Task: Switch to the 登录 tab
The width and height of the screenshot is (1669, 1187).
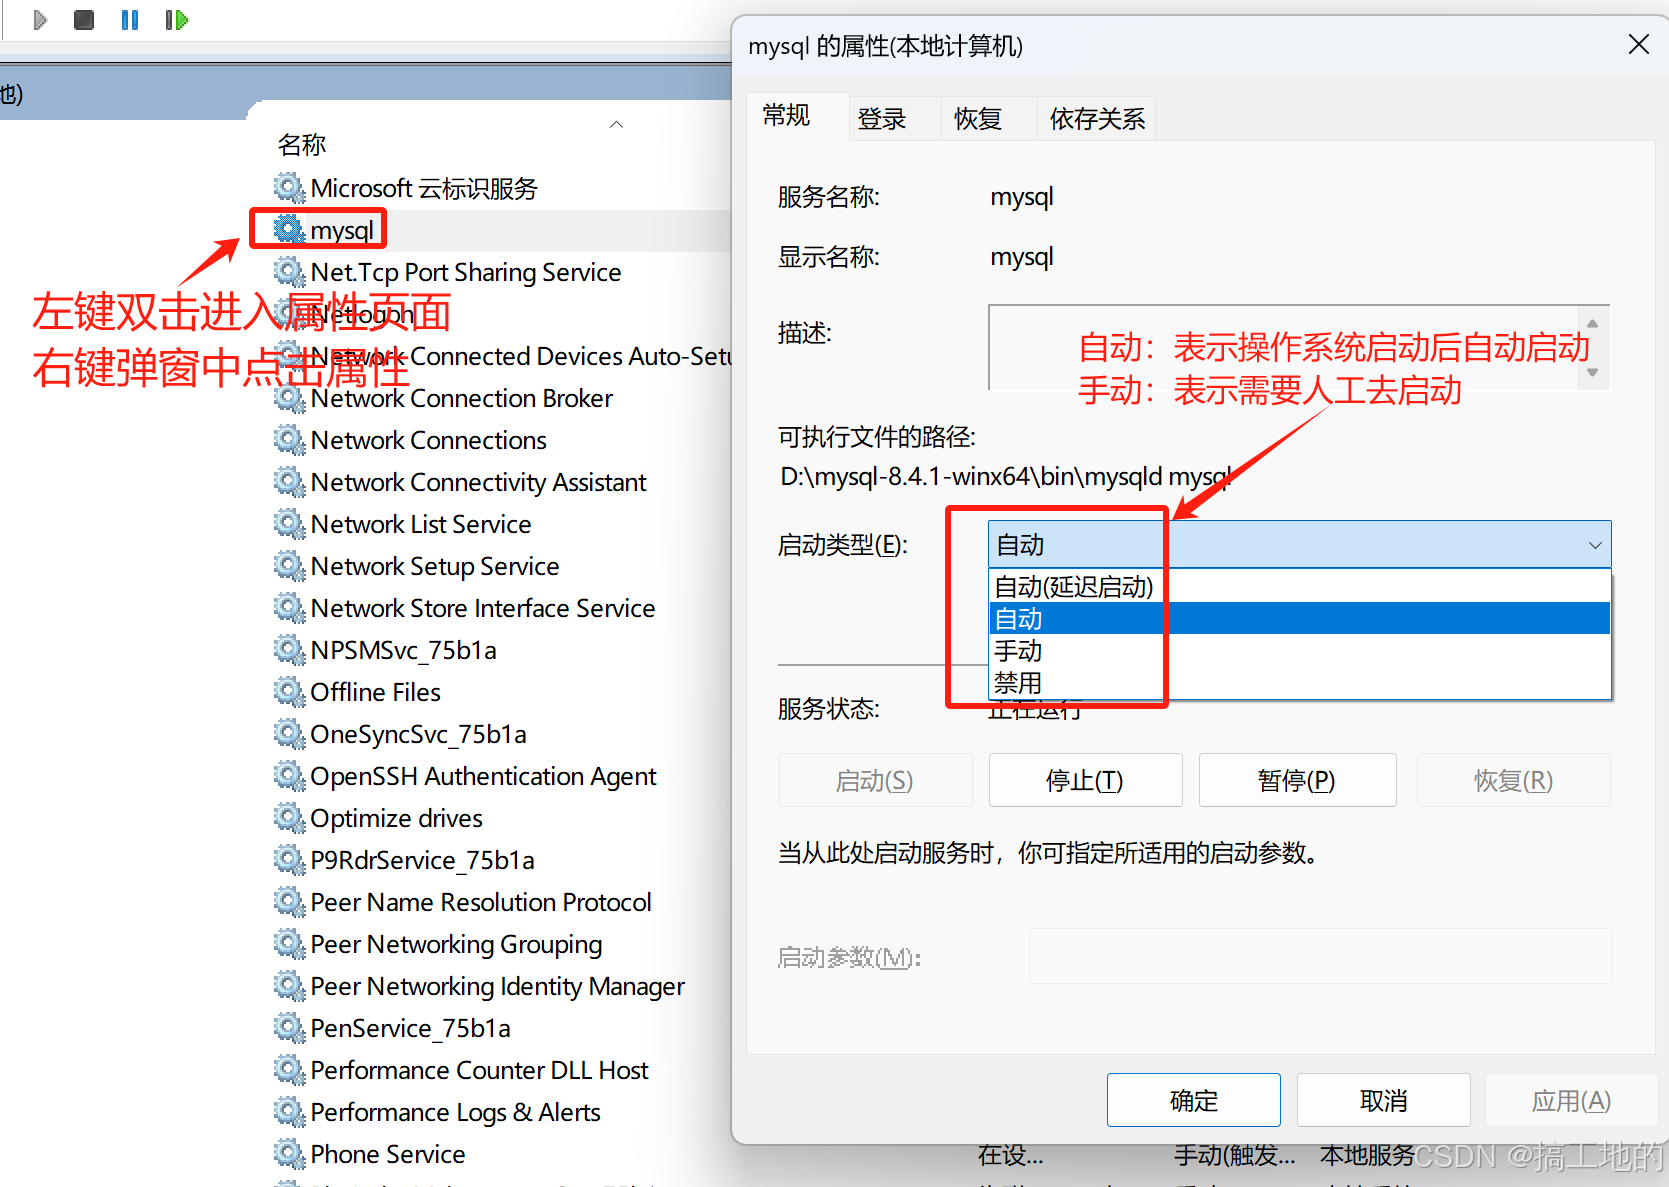Action: click(881, 118)
